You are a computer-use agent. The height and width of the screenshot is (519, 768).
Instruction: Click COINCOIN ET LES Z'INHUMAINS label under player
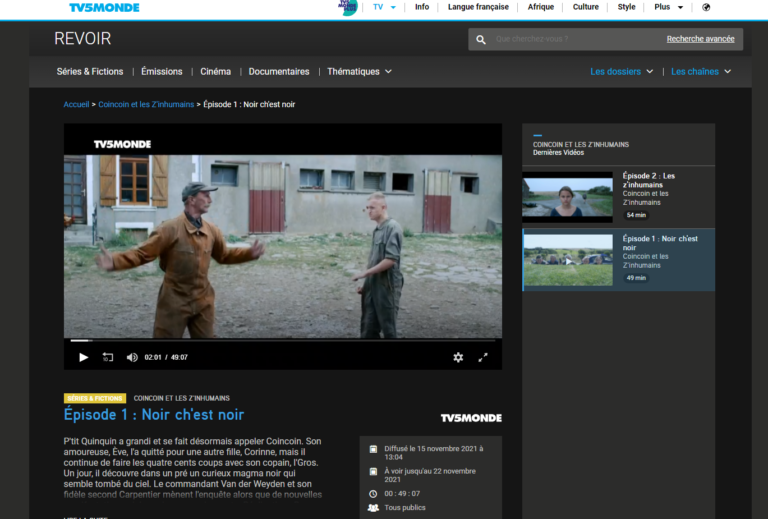point(182,398)
